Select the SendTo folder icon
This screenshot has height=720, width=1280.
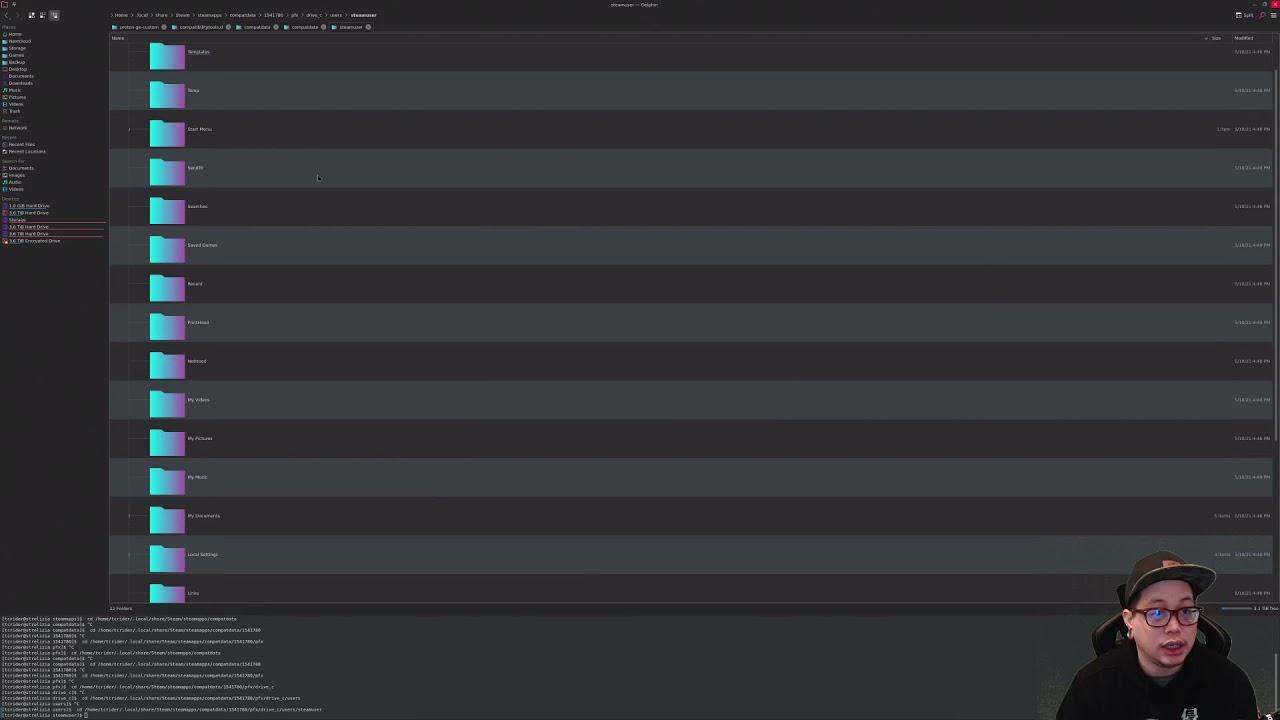coord(167,171)
